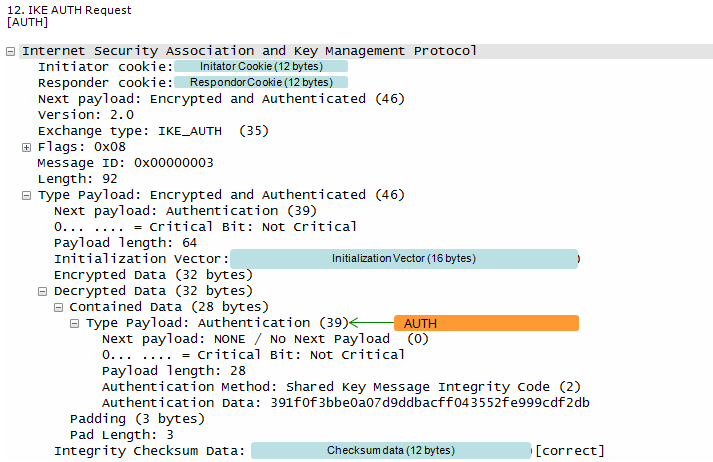Select the Encrypted Data (32 bytes) row
The width and height of the screenshot is (713, 462).
click(x=153, y=275)
